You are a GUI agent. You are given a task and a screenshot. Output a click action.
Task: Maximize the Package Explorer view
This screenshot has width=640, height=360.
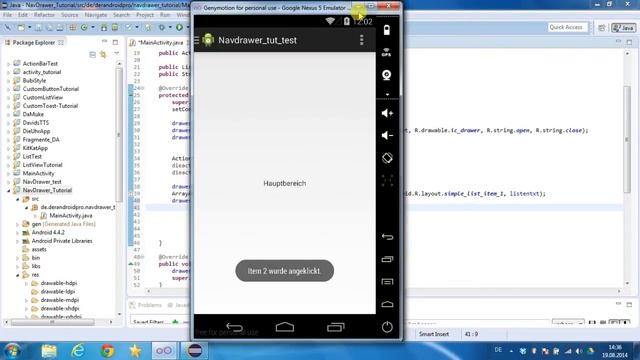tap(115, 42)
